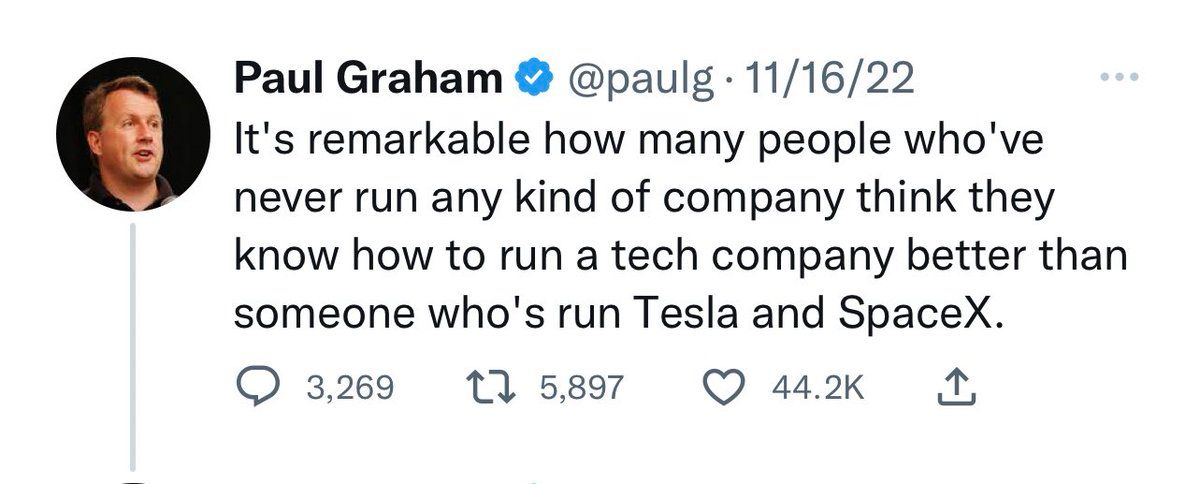The image size is (1200, 484).
Task: View the 44.2K likes count
Action: click(x=817, y=387)
